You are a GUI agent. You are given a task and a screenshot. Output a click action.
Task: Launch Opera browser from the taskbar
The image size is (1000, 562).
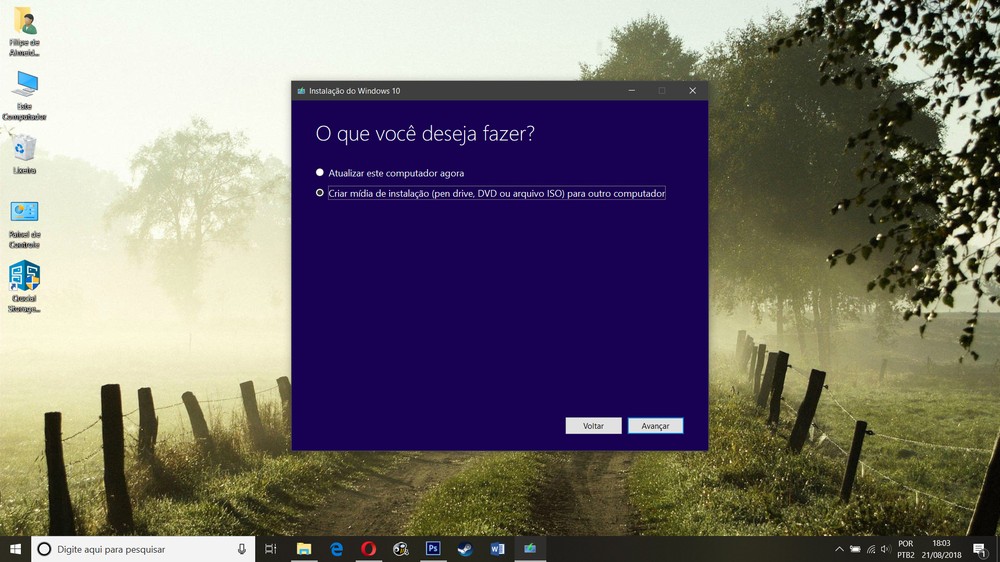click(368, 549)
